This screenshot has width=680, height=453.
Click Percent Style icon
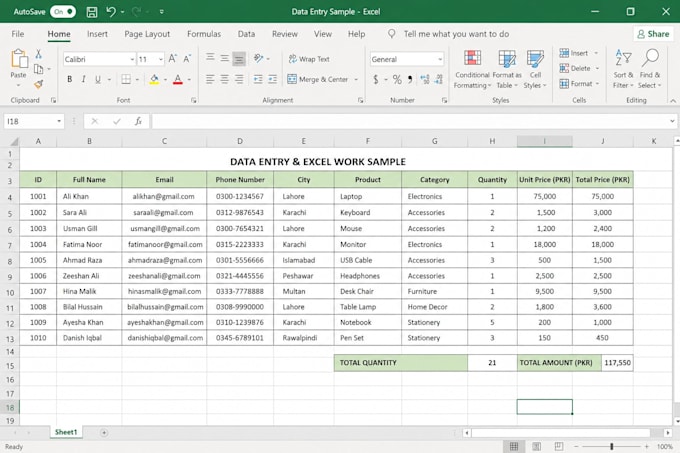point(397,79)
